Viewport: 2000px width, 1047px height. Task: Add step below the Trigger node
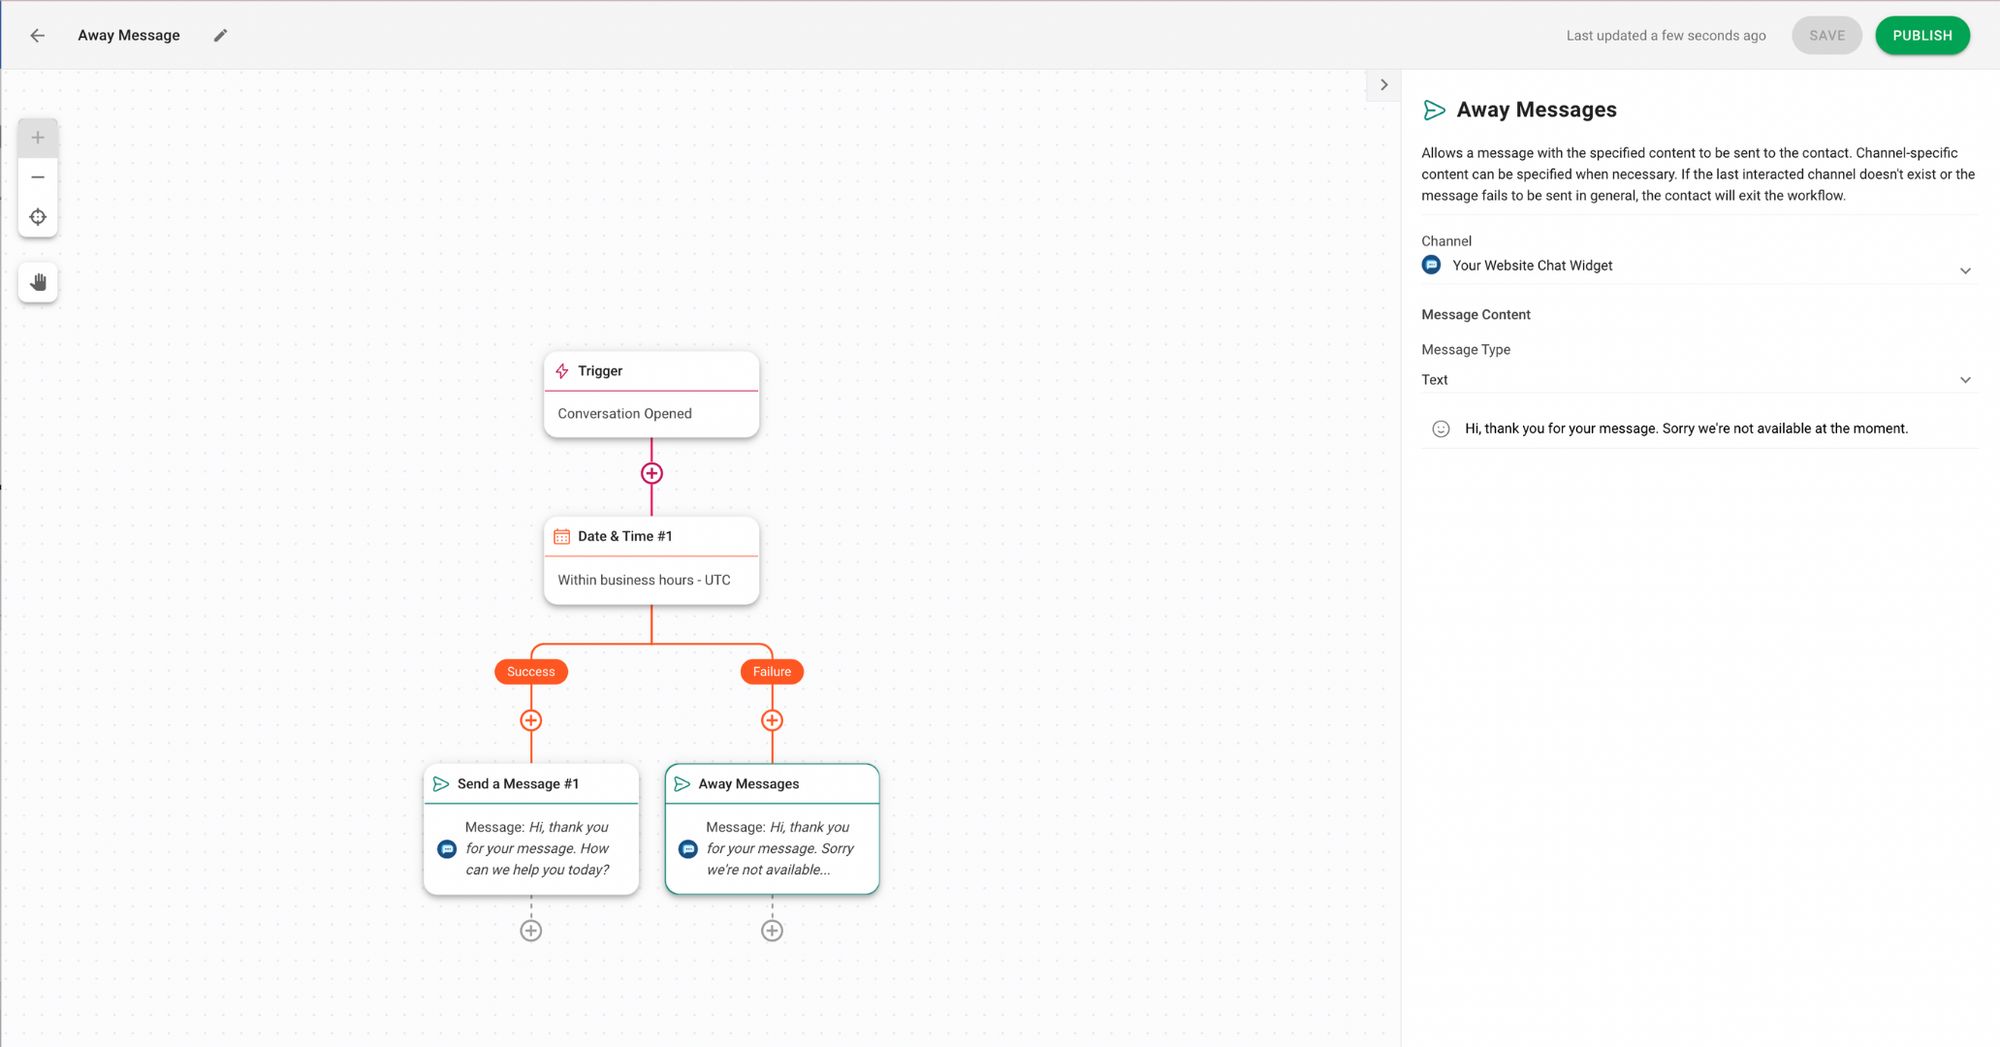coord(652,473)
